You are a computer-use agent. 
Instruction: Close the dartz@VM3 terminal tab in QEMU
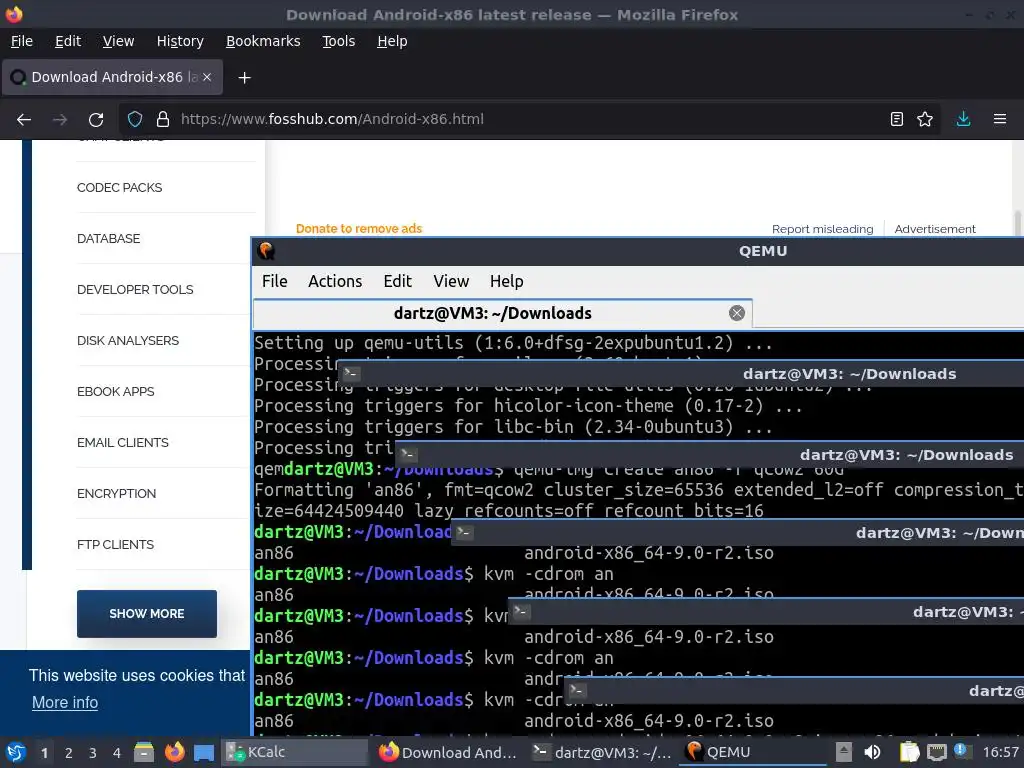[x=737, y=313]
